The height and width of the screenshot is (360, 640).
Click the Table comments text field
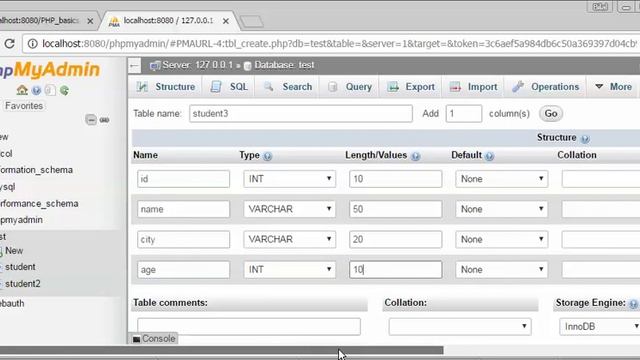click(249, 327)
